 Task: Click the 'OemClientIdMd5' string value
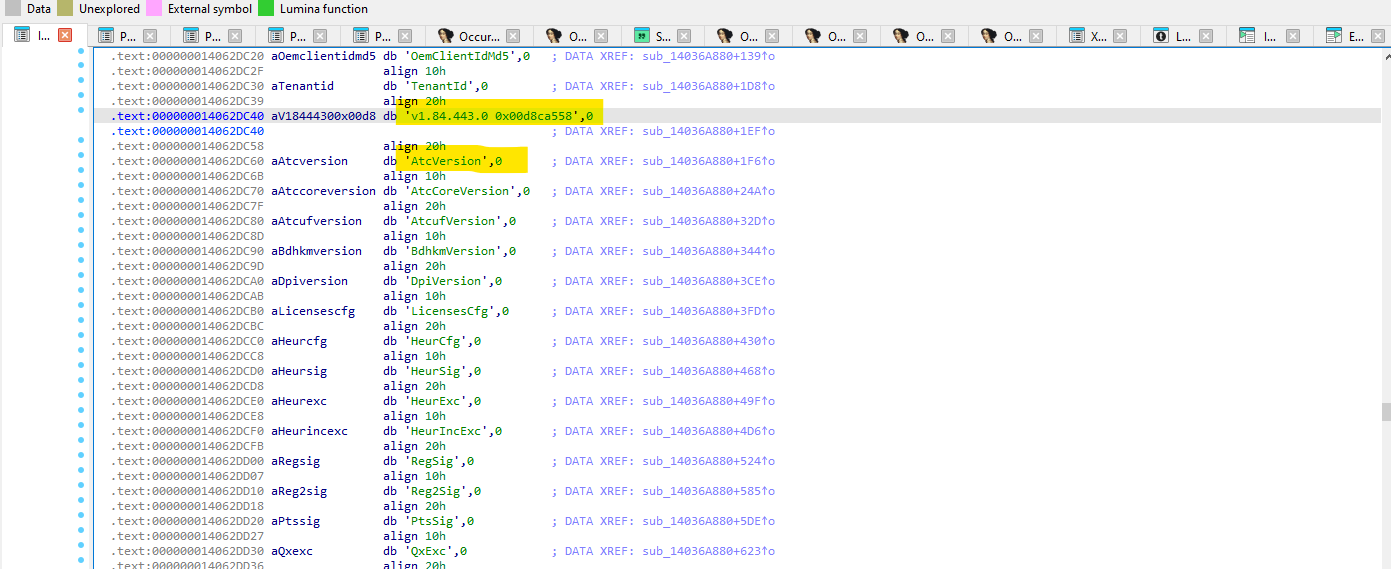point(460,56)
